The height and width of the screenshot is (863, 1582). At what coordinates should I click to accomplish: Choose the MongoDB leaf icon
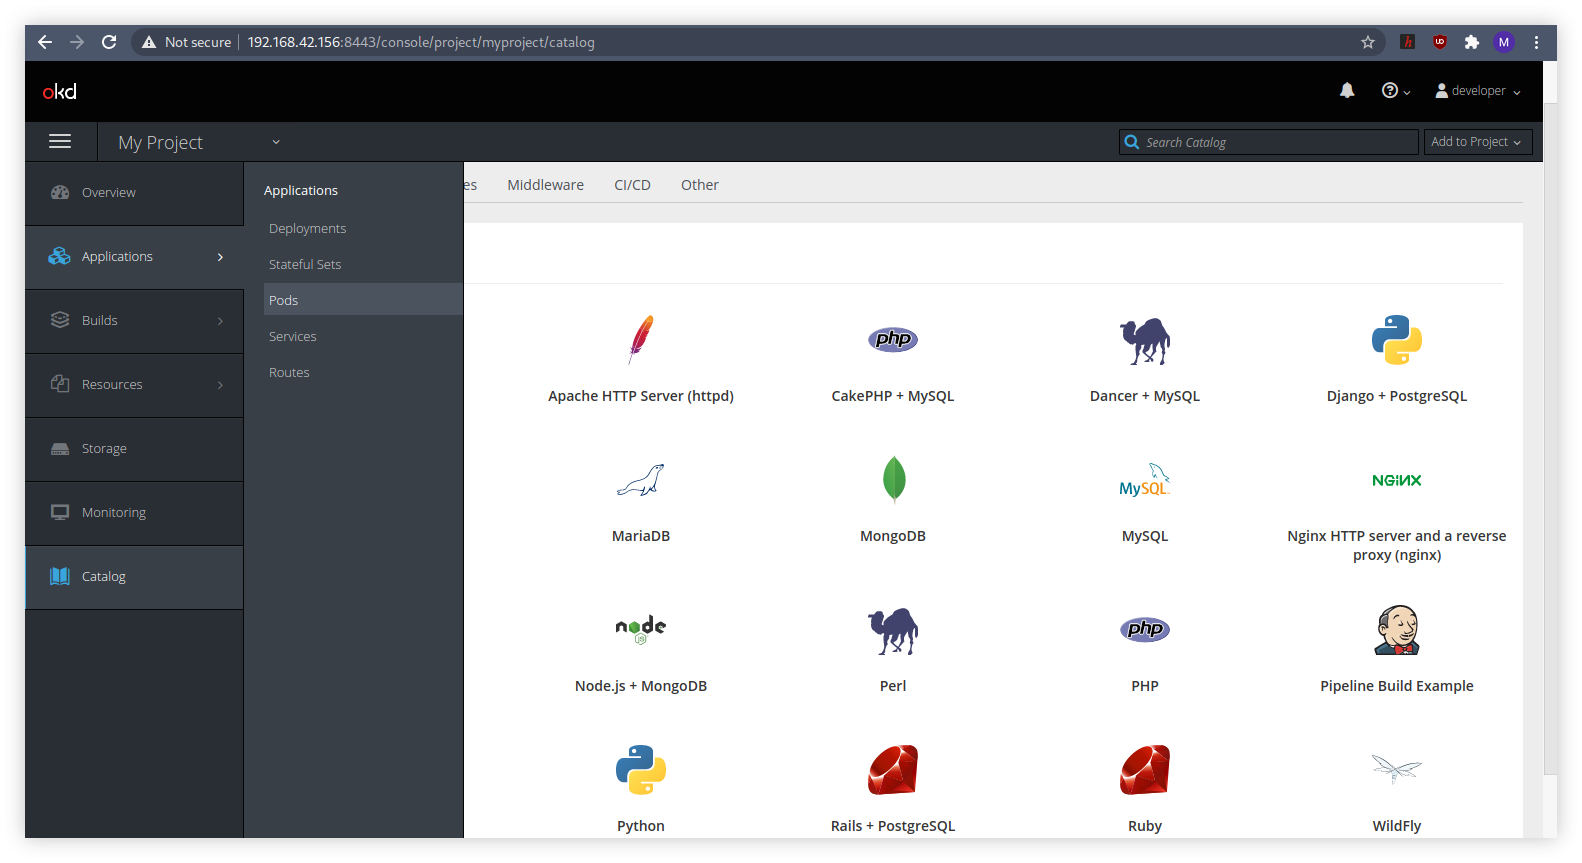click(893, 480)
